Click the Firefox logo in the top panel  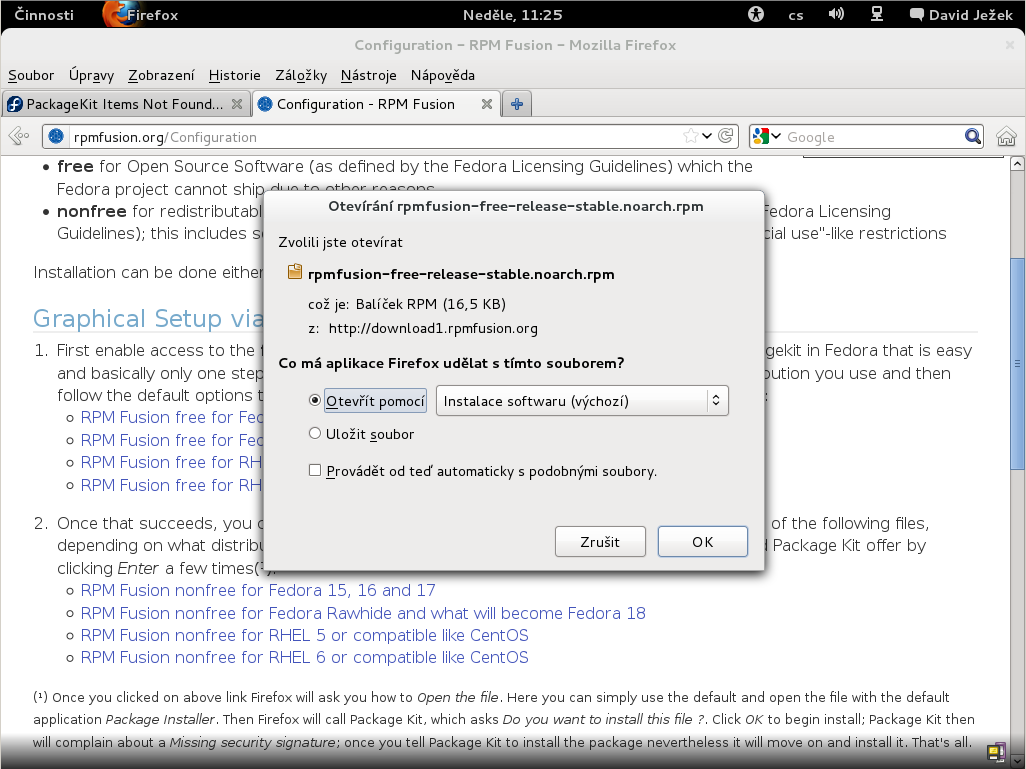click(120, 14)
